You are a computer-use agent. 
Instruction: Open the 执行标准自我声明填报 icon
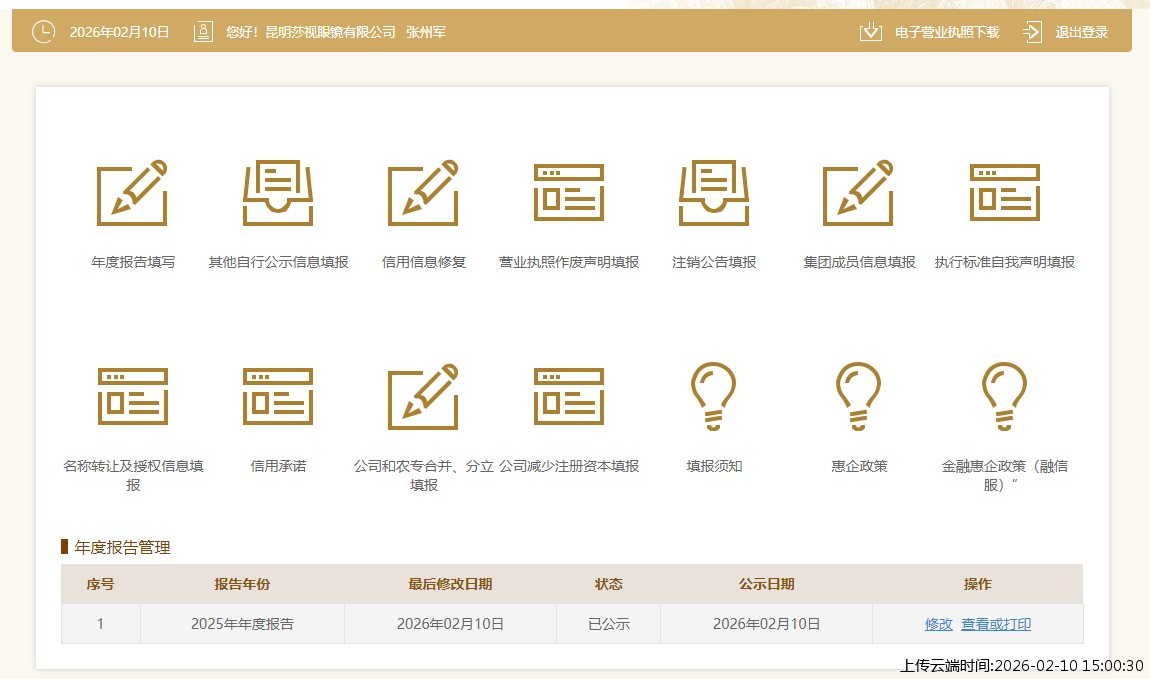coord(1004,193)
